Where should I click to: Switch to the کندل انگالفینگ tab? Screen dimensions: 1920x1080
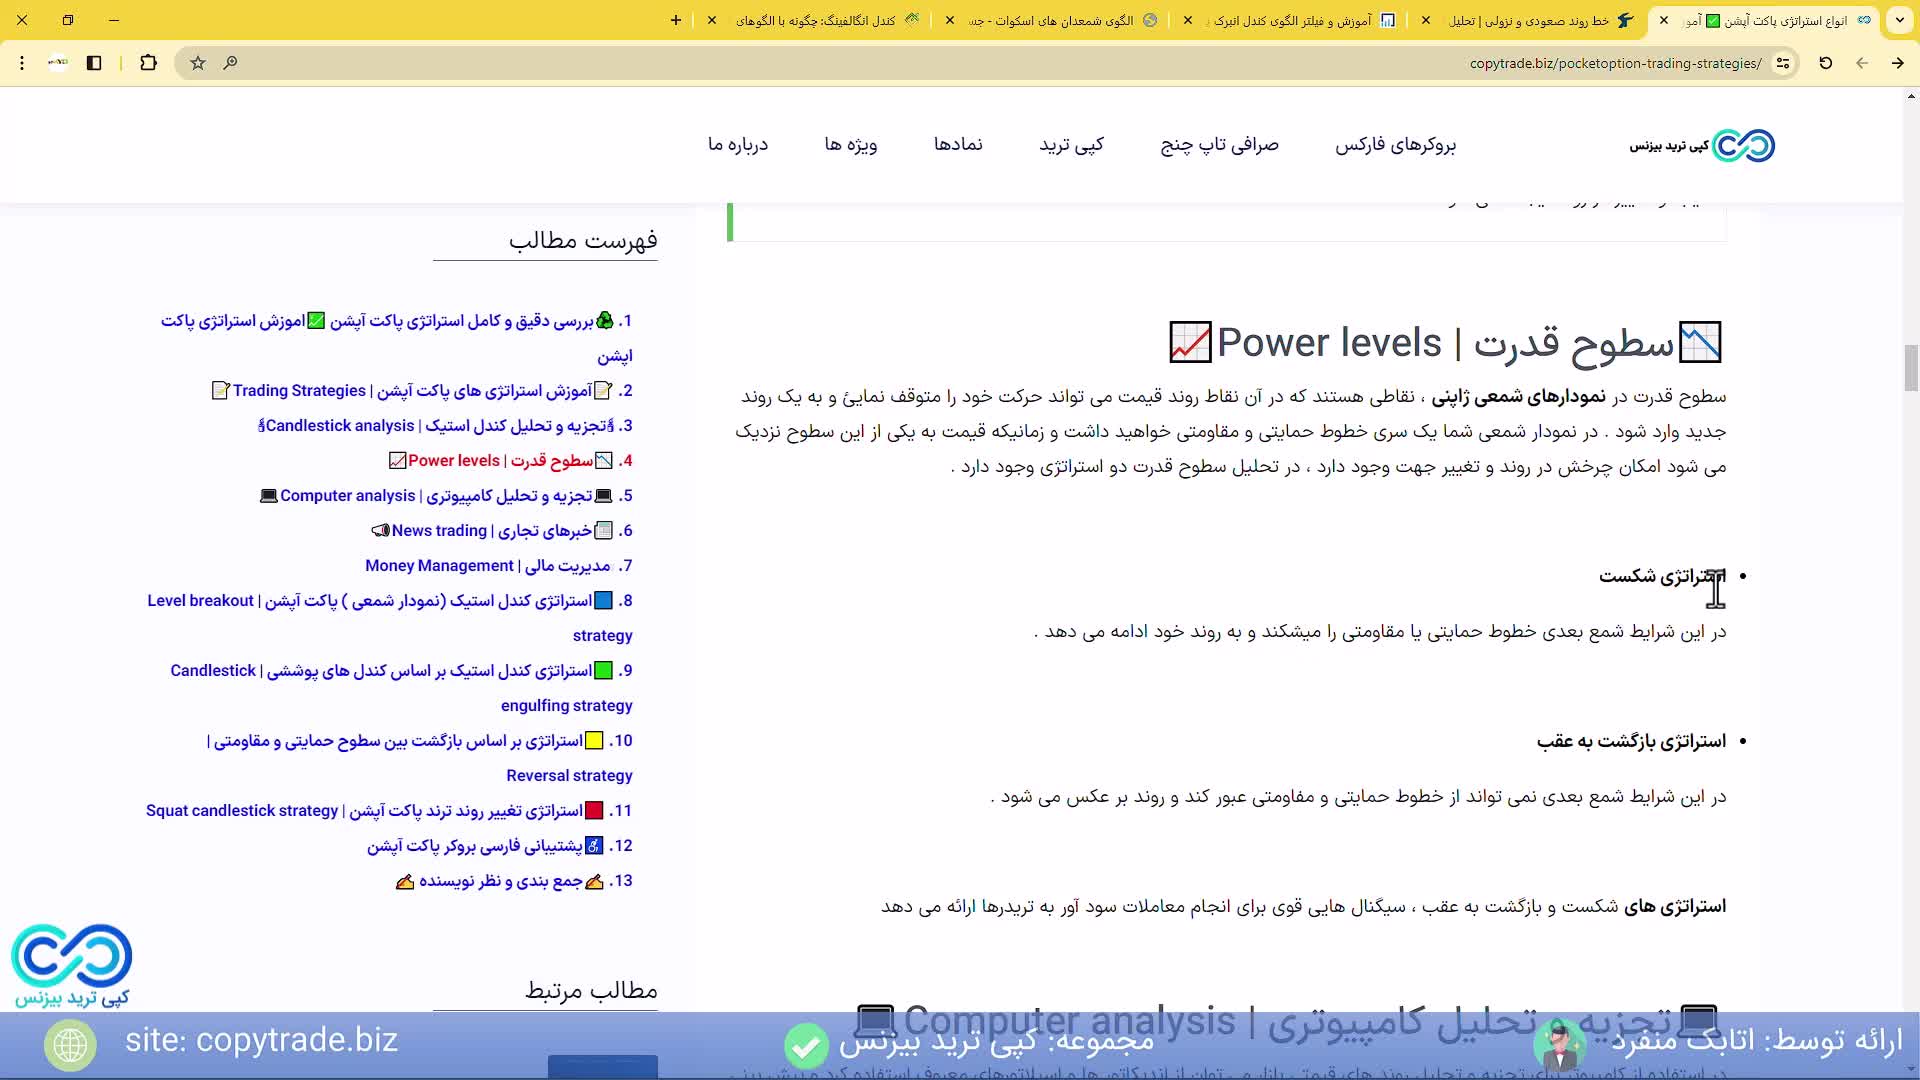coord(830,20)
